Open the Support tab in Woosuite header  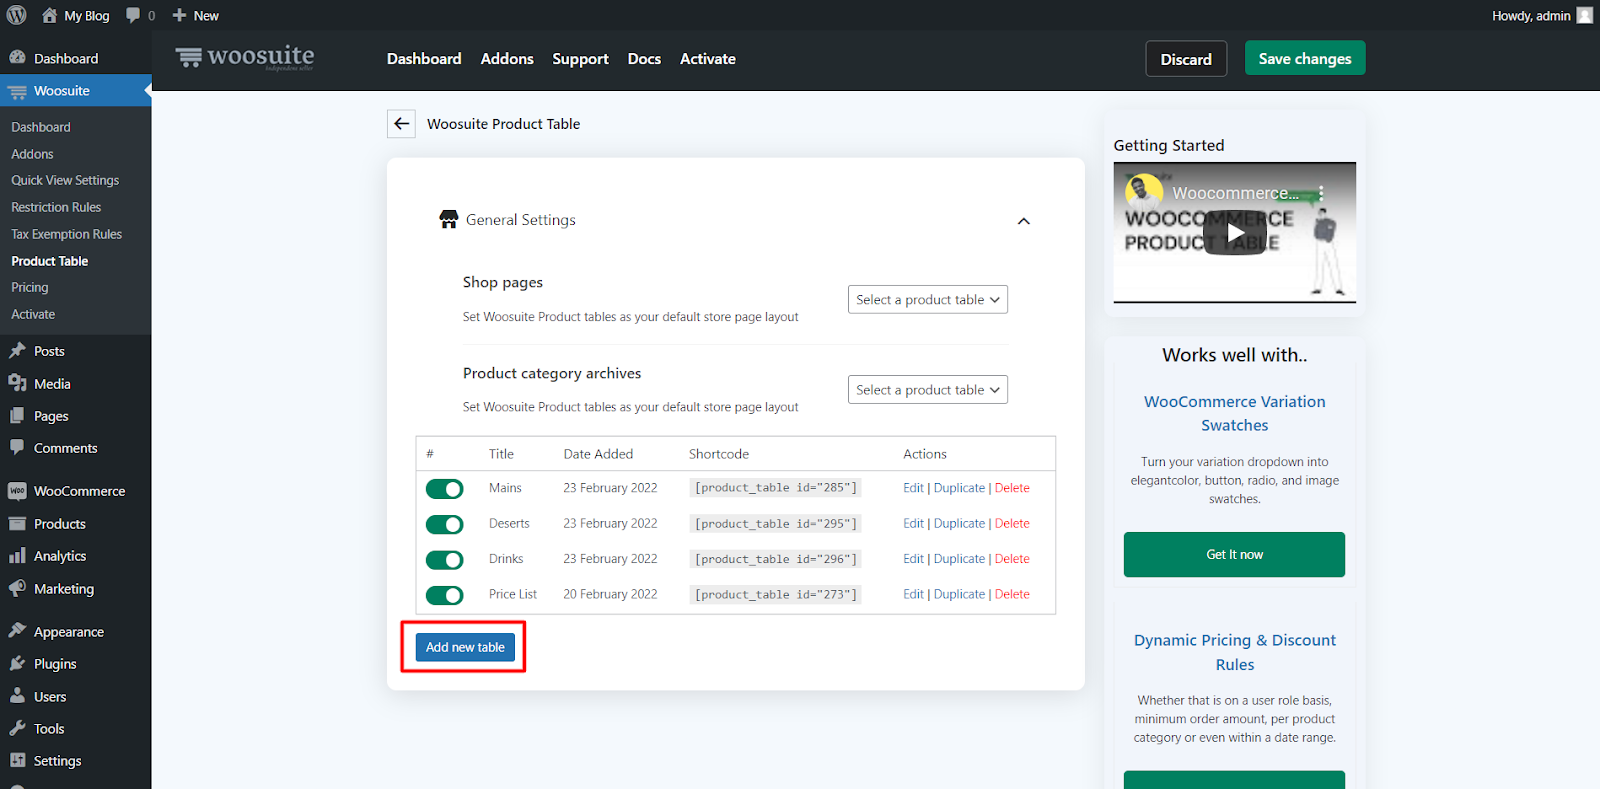580,59
